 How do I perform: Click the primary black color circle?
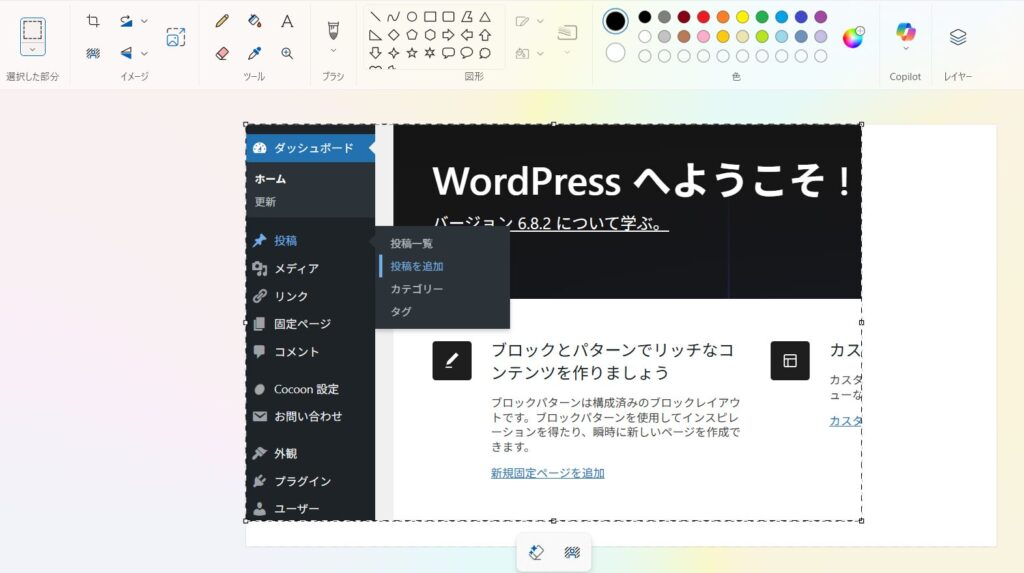tap(615, 21)
